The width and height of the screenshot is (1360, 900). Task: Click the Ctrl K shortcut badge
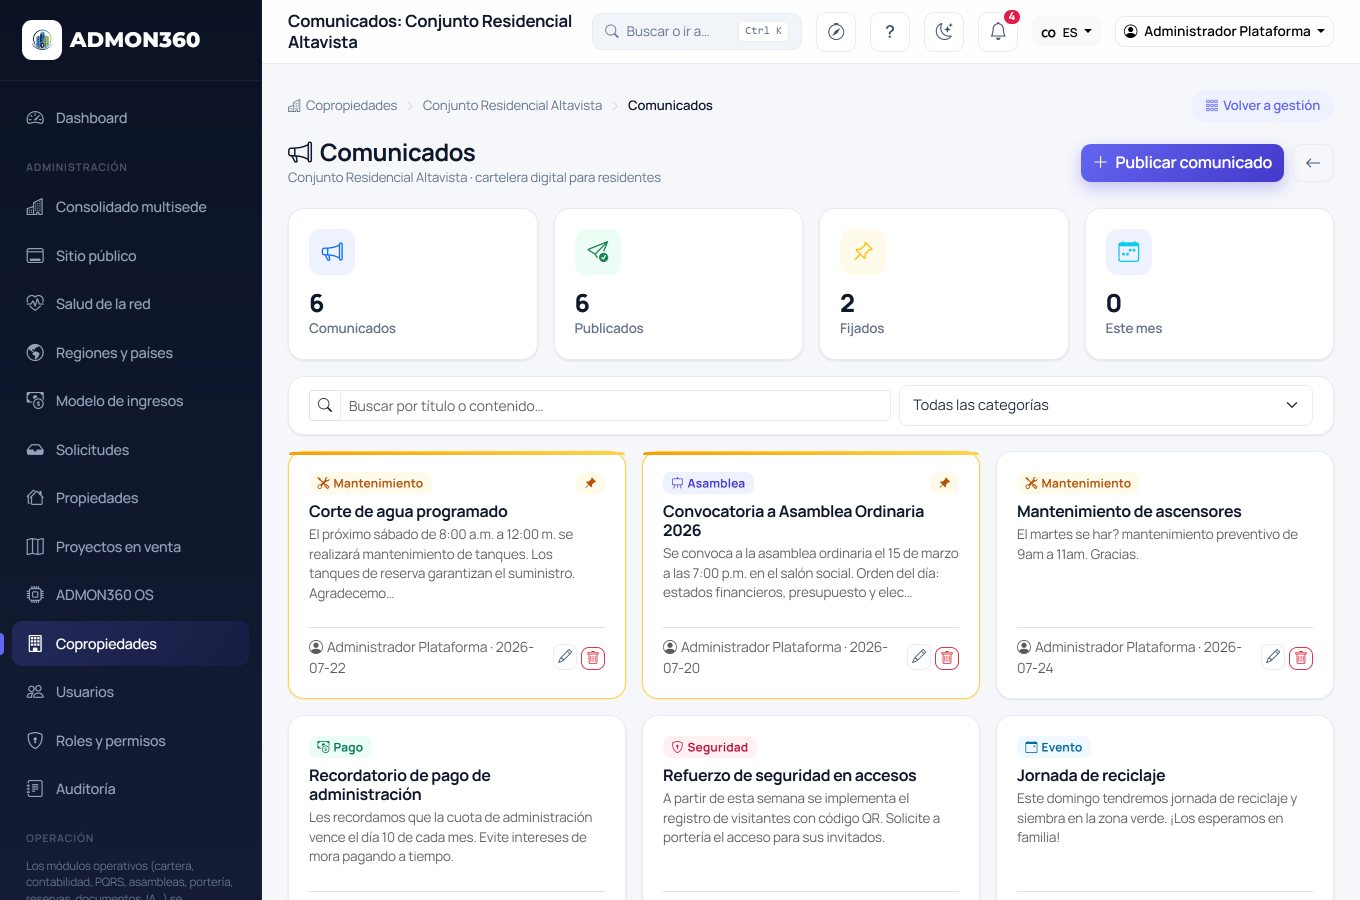[764, 32]
